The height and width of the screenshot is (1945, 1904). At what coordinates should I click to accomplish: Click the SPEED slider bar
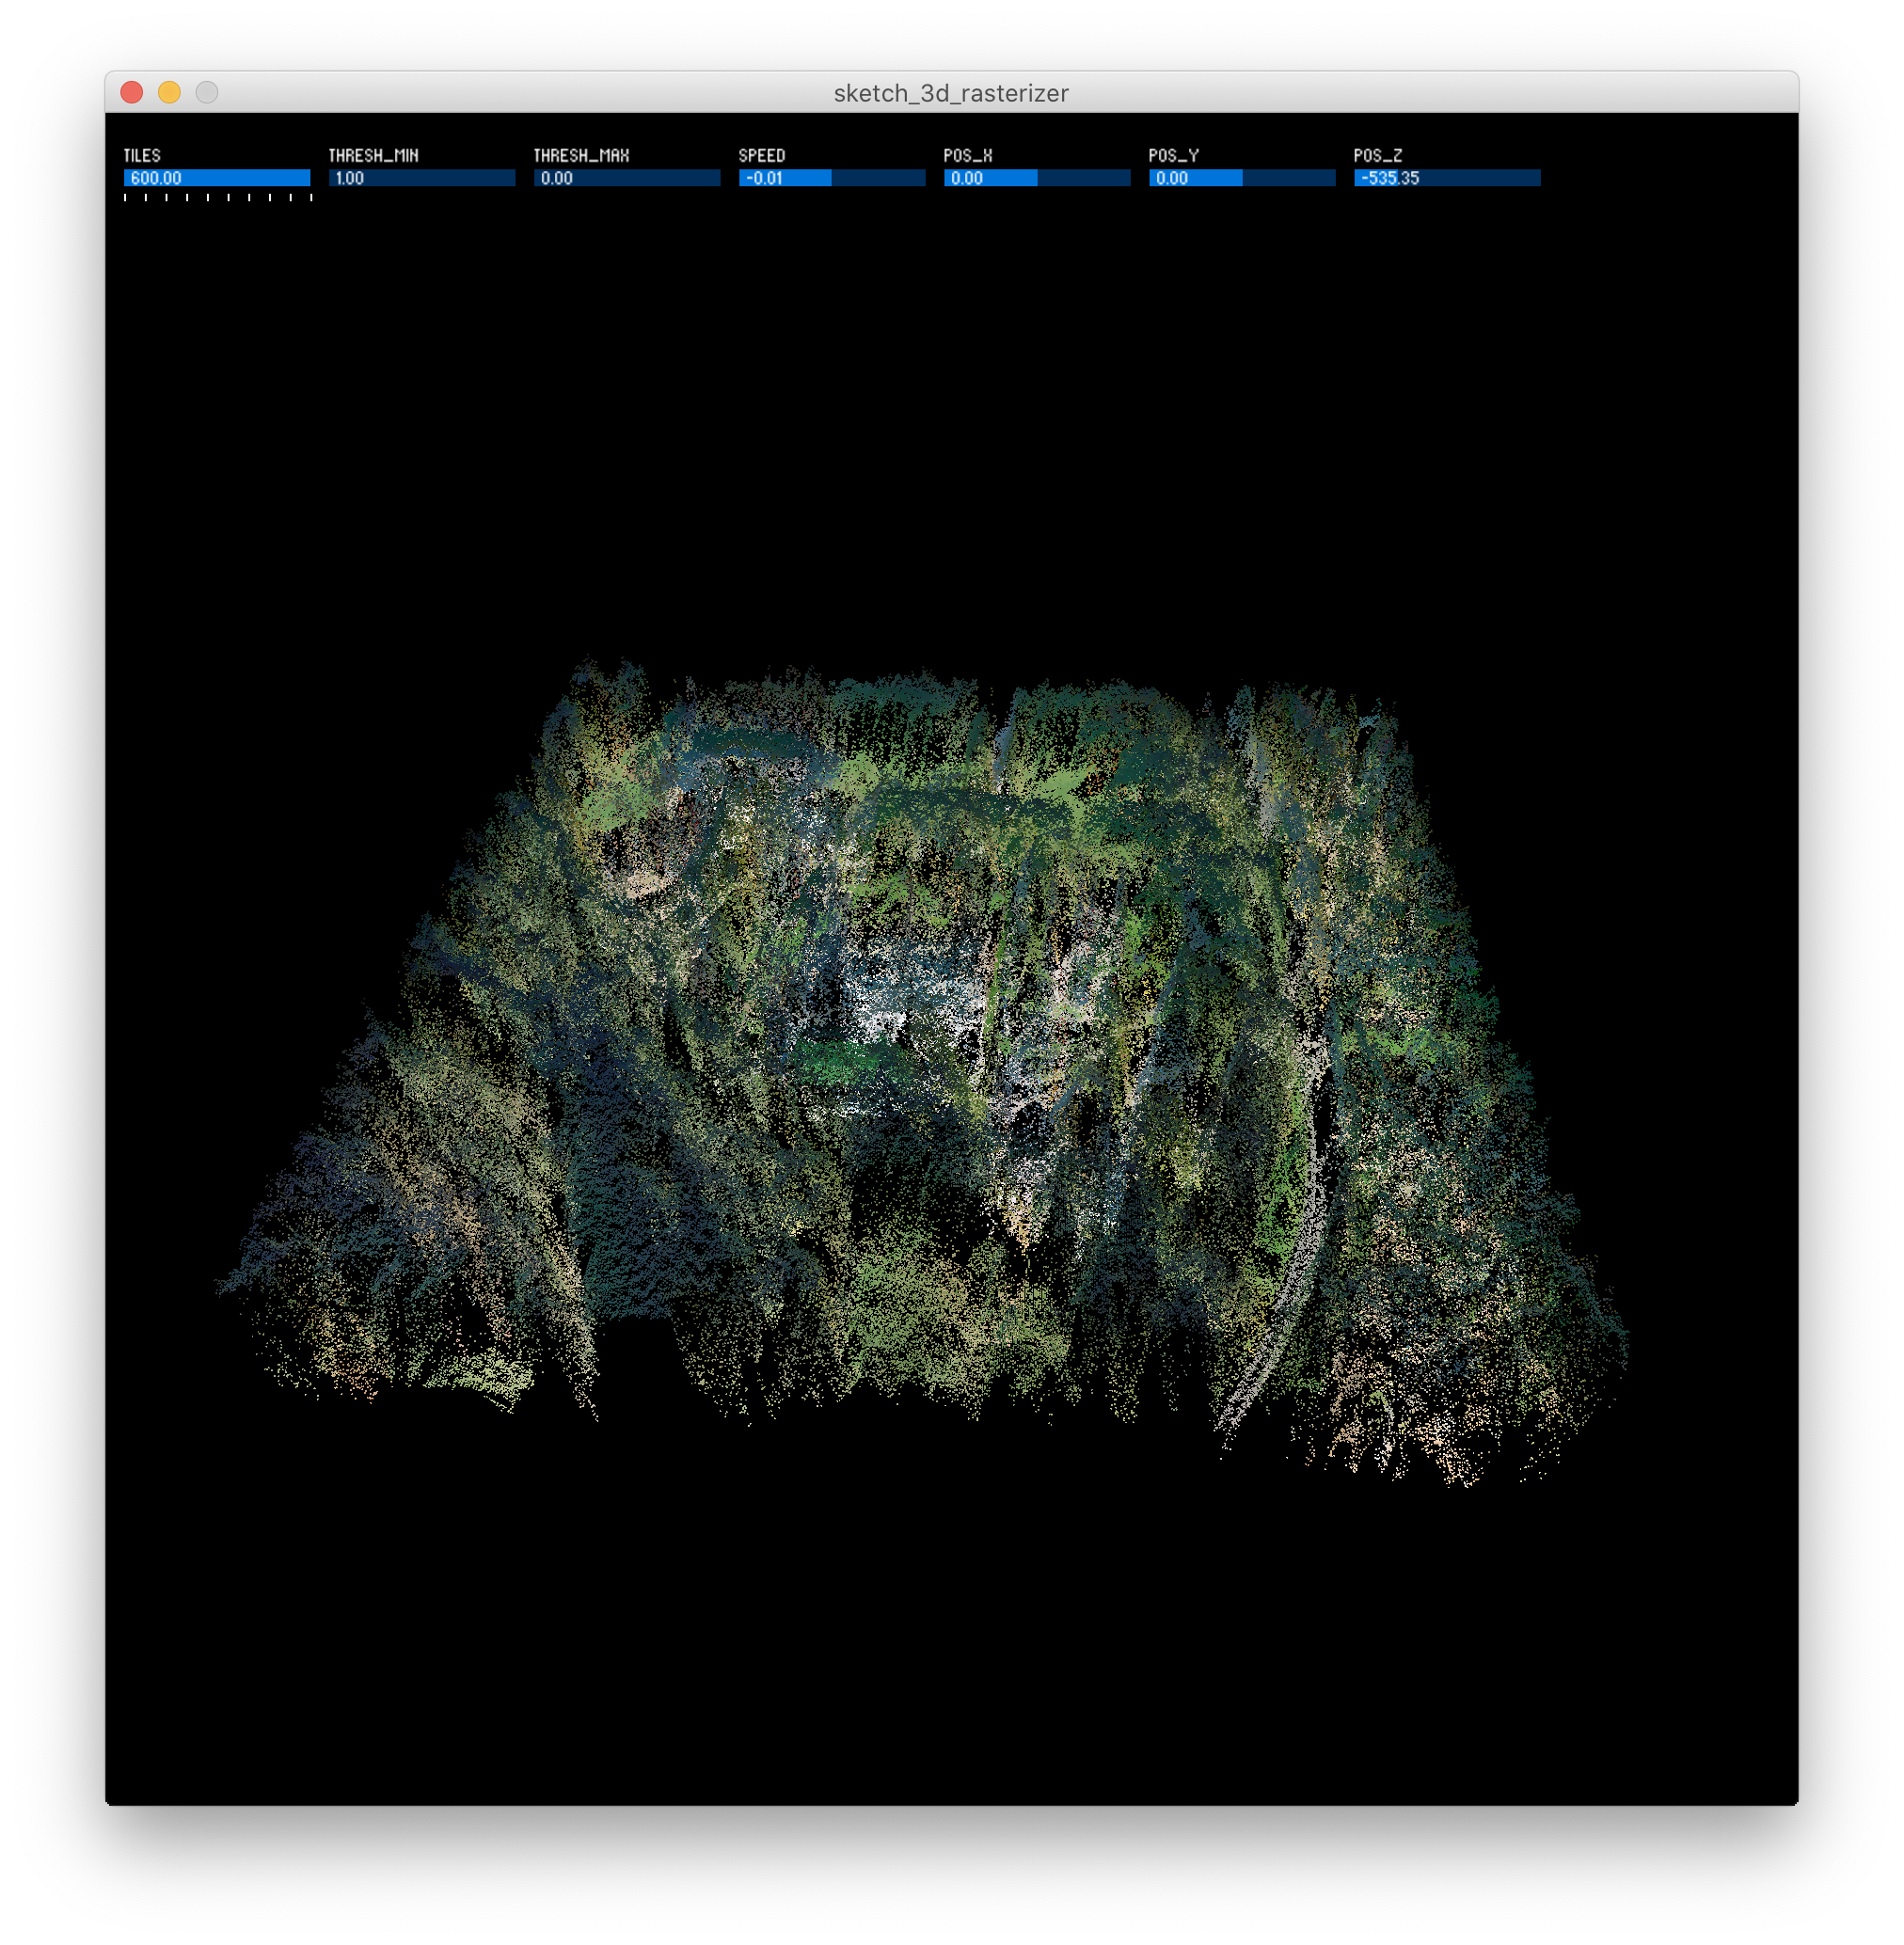click(x=832, y=178)
